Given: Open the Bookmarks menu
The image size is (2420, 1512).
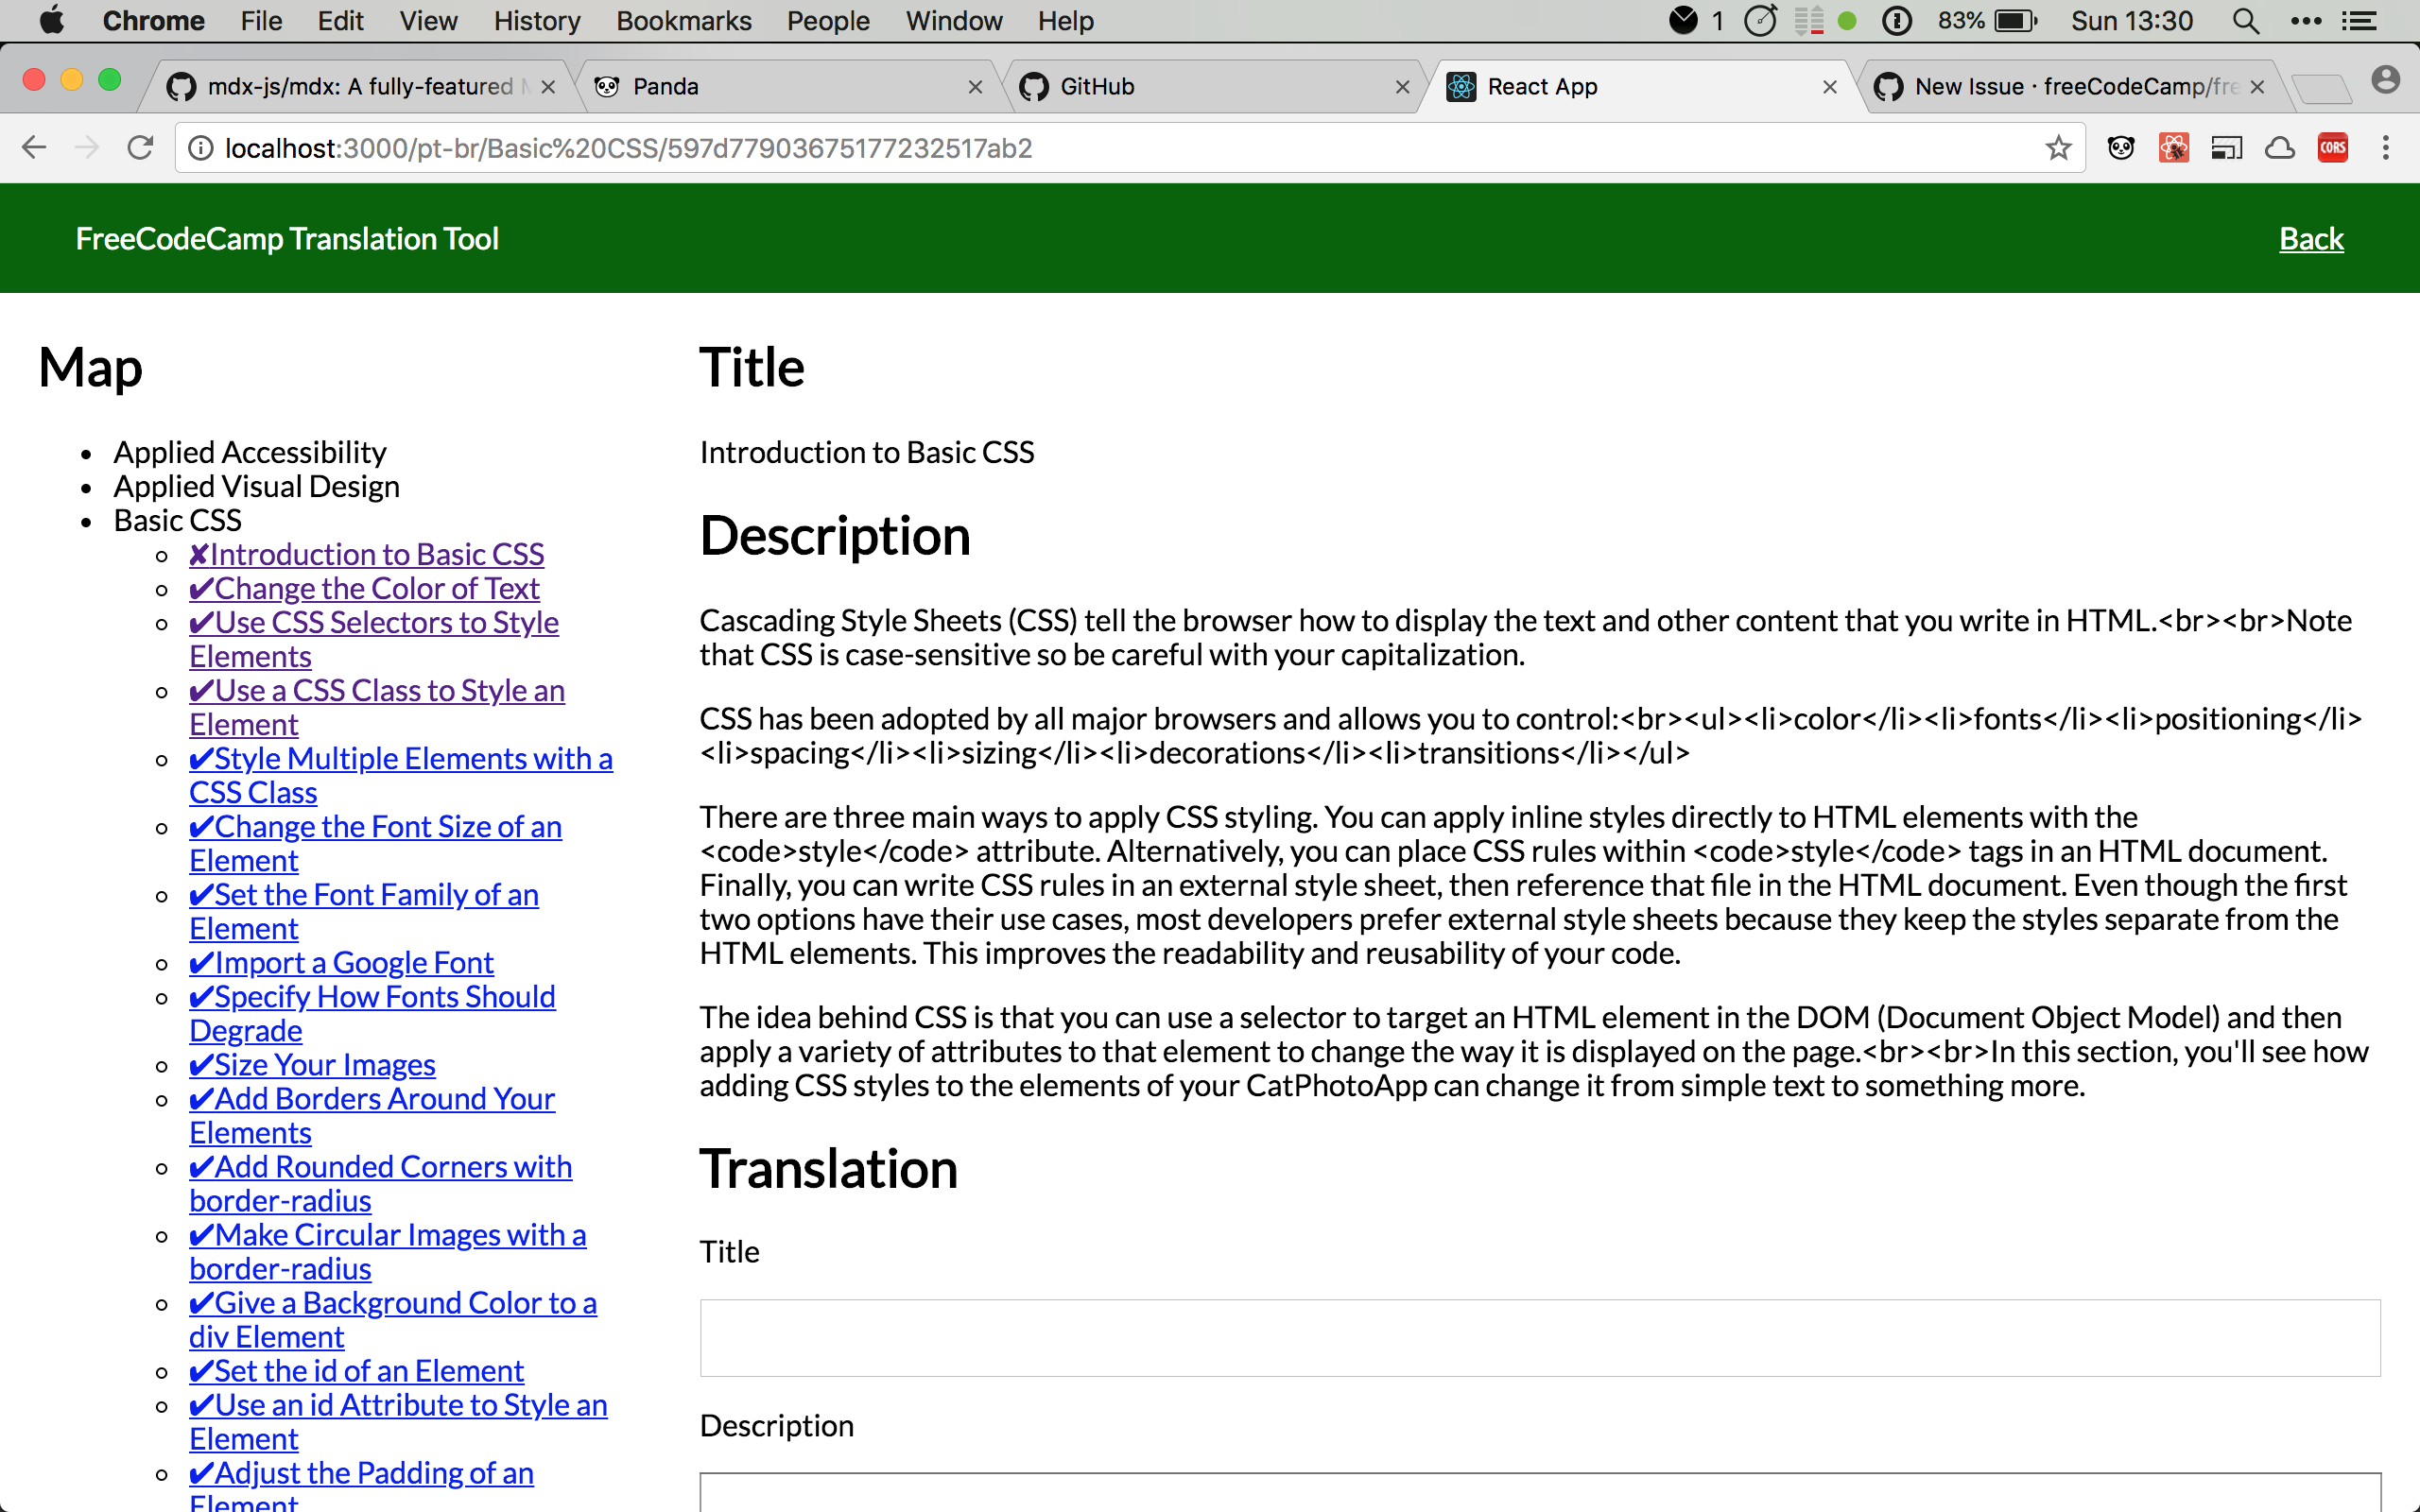Looking at the screenshot, I should [684, 20].
